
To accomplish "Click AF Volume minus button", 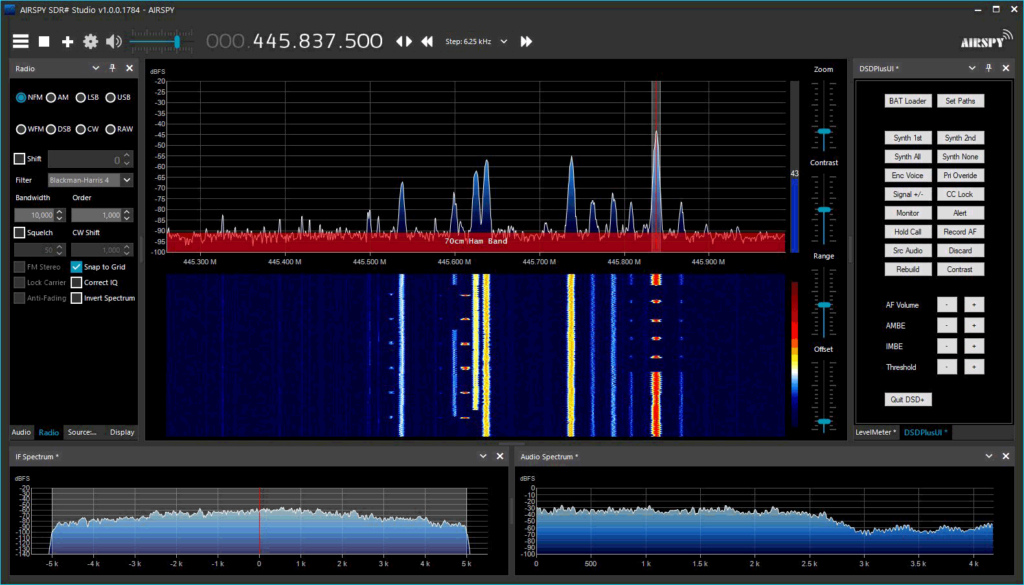I will tap(947, 305).
